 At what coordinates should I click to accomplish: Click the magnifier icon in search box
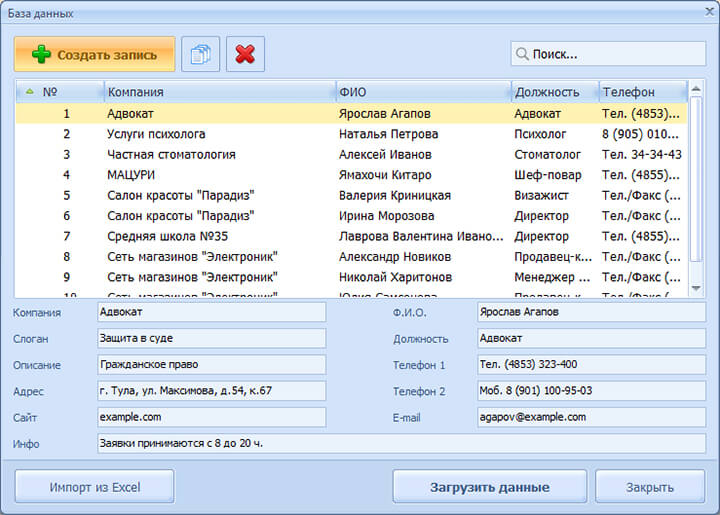521,54
